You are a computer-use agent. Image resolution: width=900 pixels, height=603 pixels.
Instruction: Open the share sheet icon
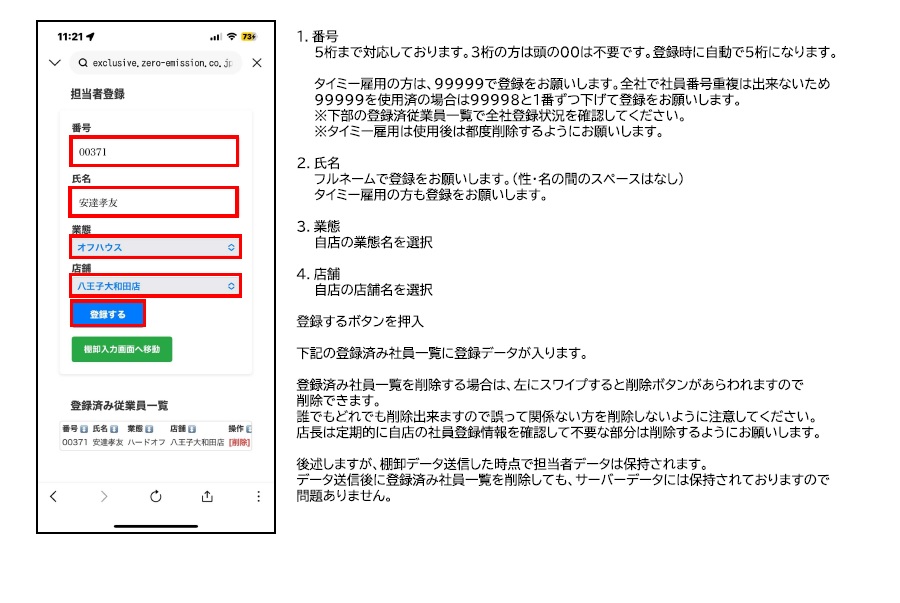pos(207,496)
